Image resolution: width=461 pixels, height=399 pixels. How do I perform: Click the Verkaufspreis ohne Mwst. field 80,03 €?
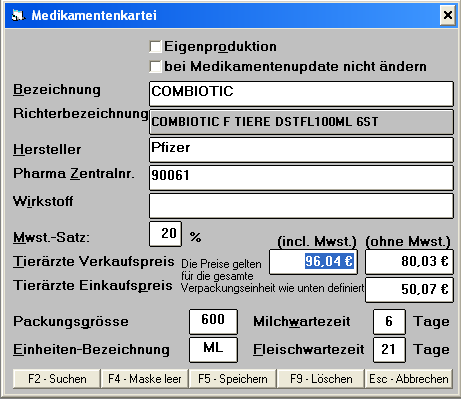409,262
